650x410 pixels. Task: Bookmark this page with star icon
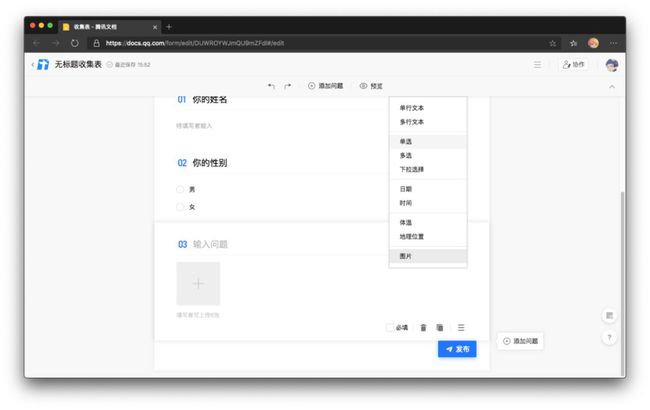pos(553,43)
